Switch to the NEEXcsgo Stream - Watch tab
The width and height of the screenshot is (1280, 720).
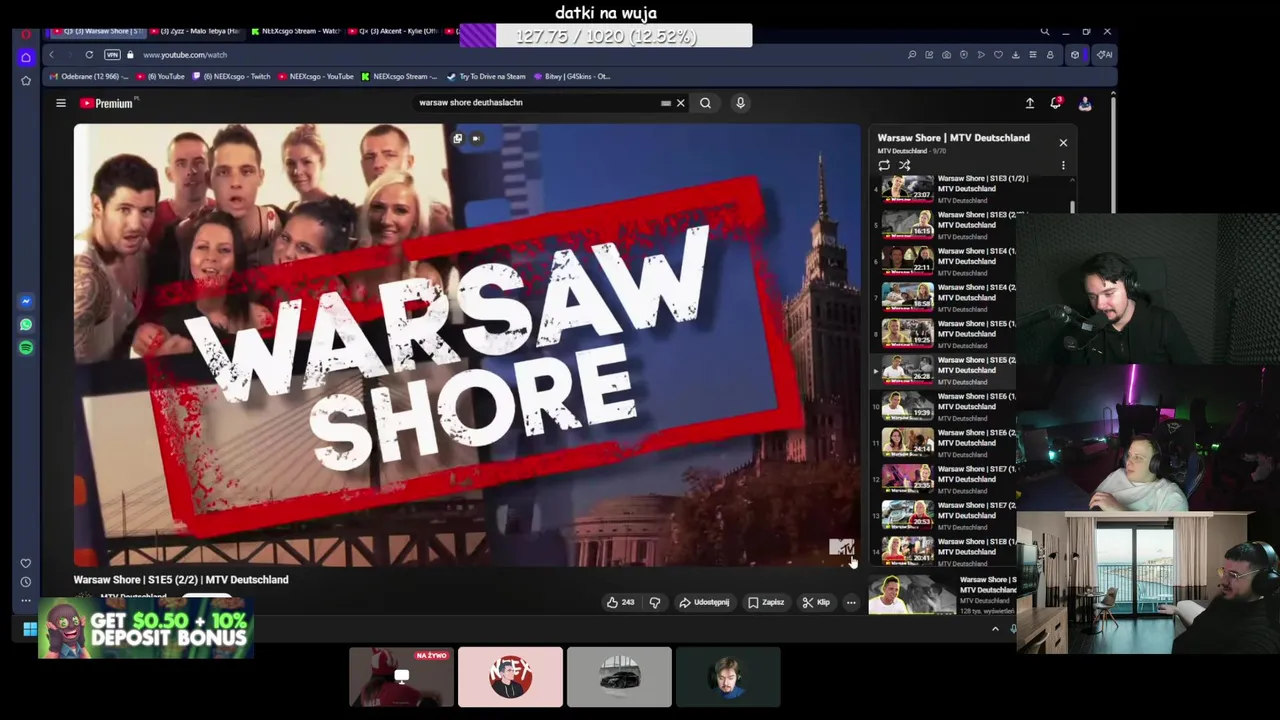(x=295, y=31)
